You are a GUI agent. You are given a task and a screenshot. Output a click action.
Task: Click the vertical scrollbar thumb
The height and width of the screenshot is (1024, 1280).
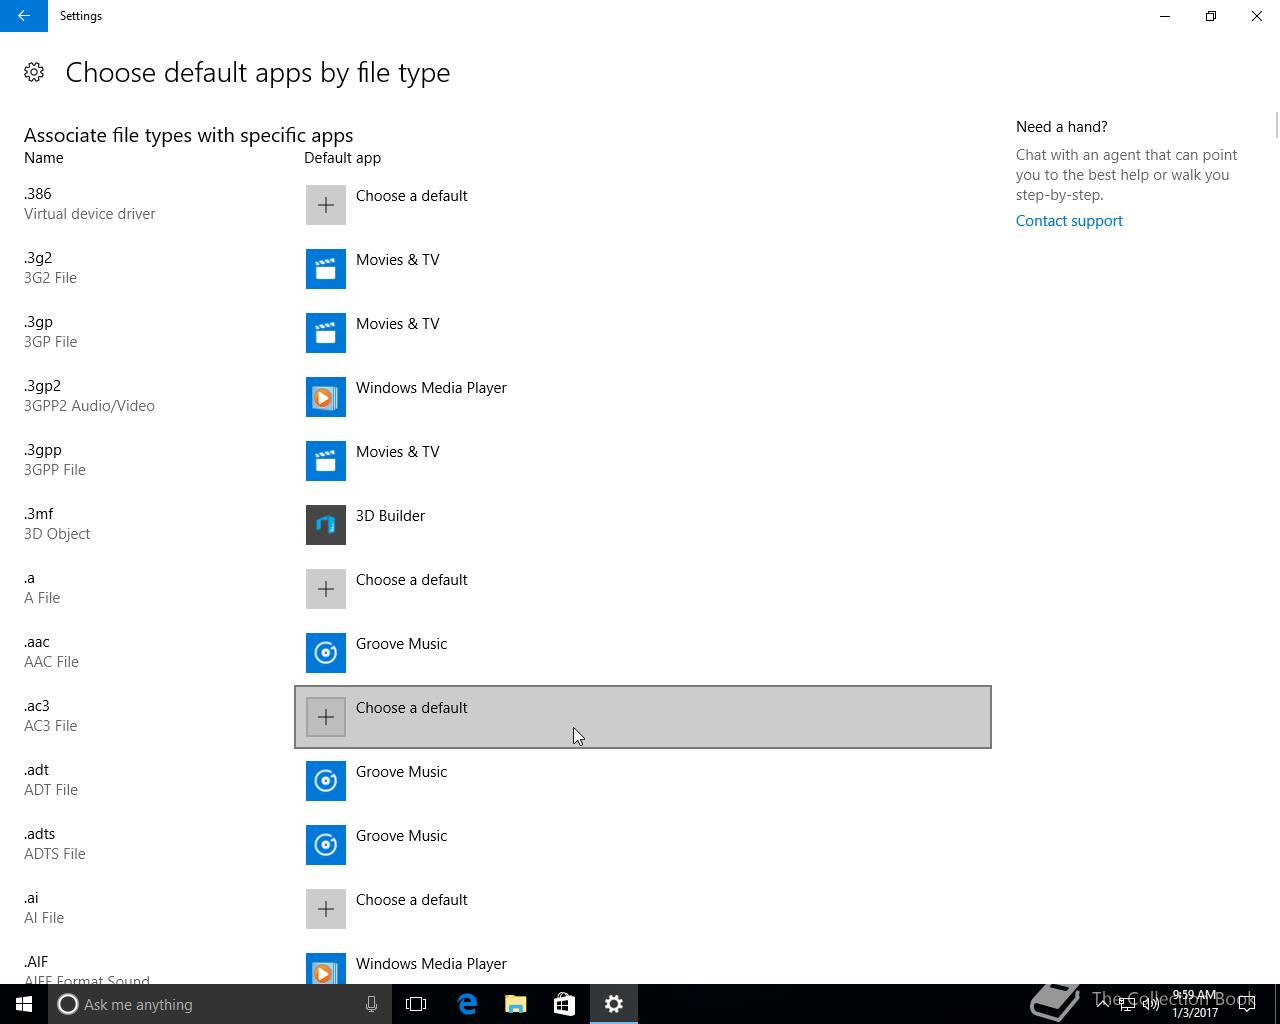pyautogui.click(x=1276, y=126)
